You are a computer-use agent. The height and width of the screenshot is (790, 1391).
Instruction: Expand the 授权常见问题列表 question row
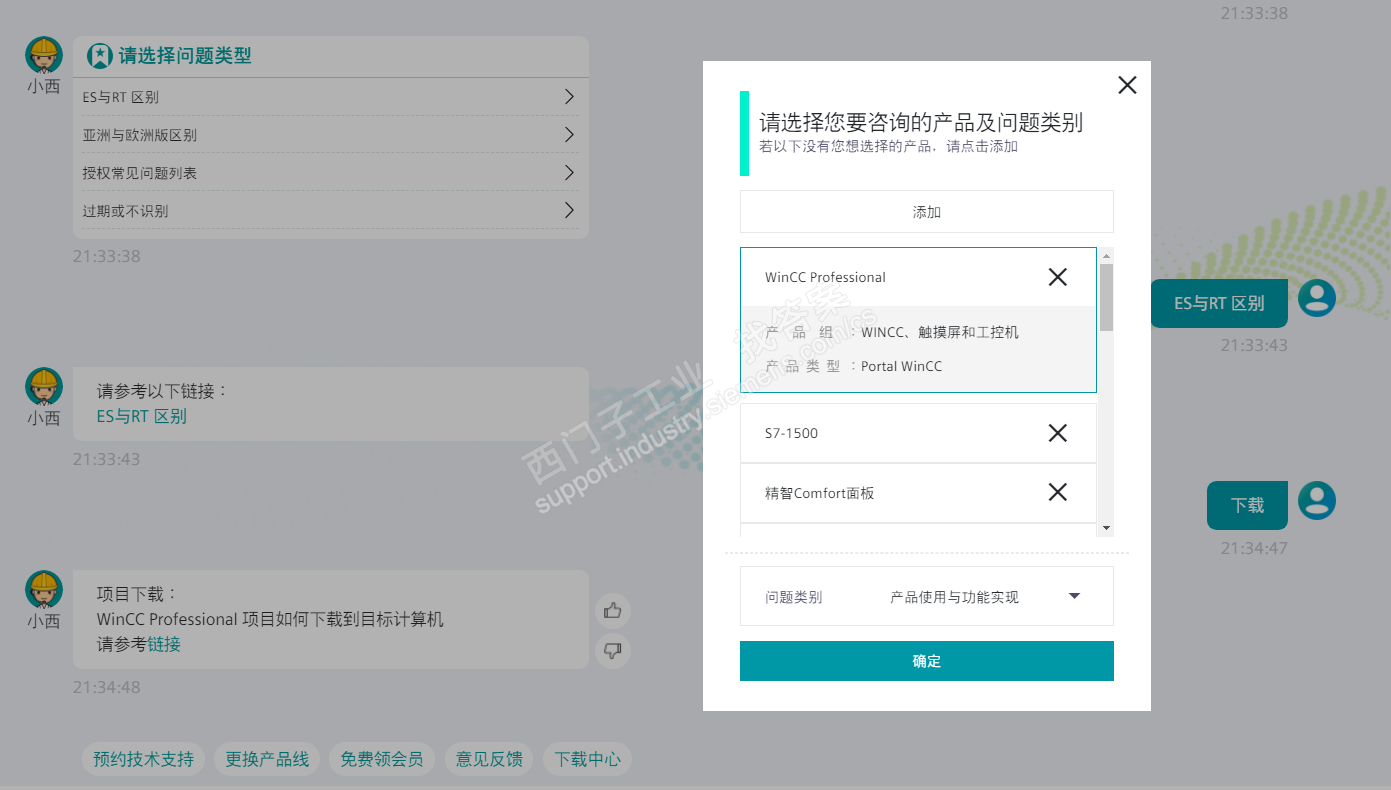click(x=330, y=173)
